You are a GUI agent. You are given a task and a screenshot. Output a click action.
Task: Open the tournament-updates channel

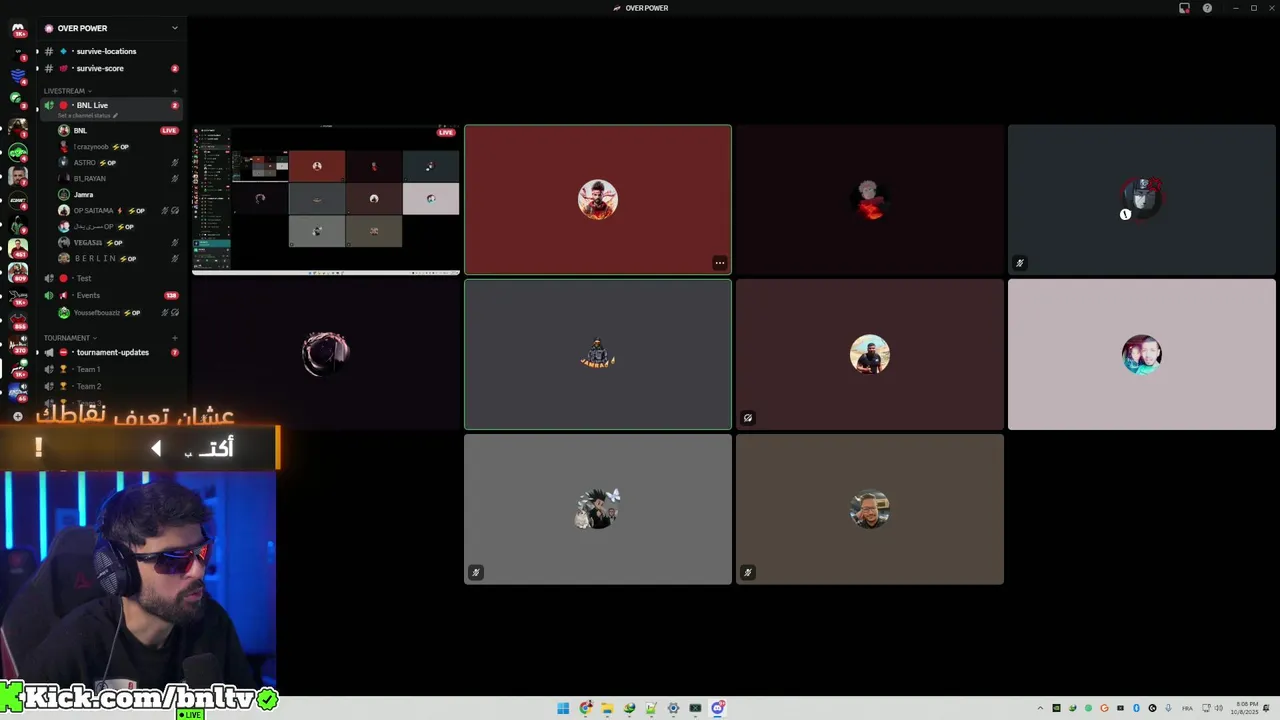(112, 352)
